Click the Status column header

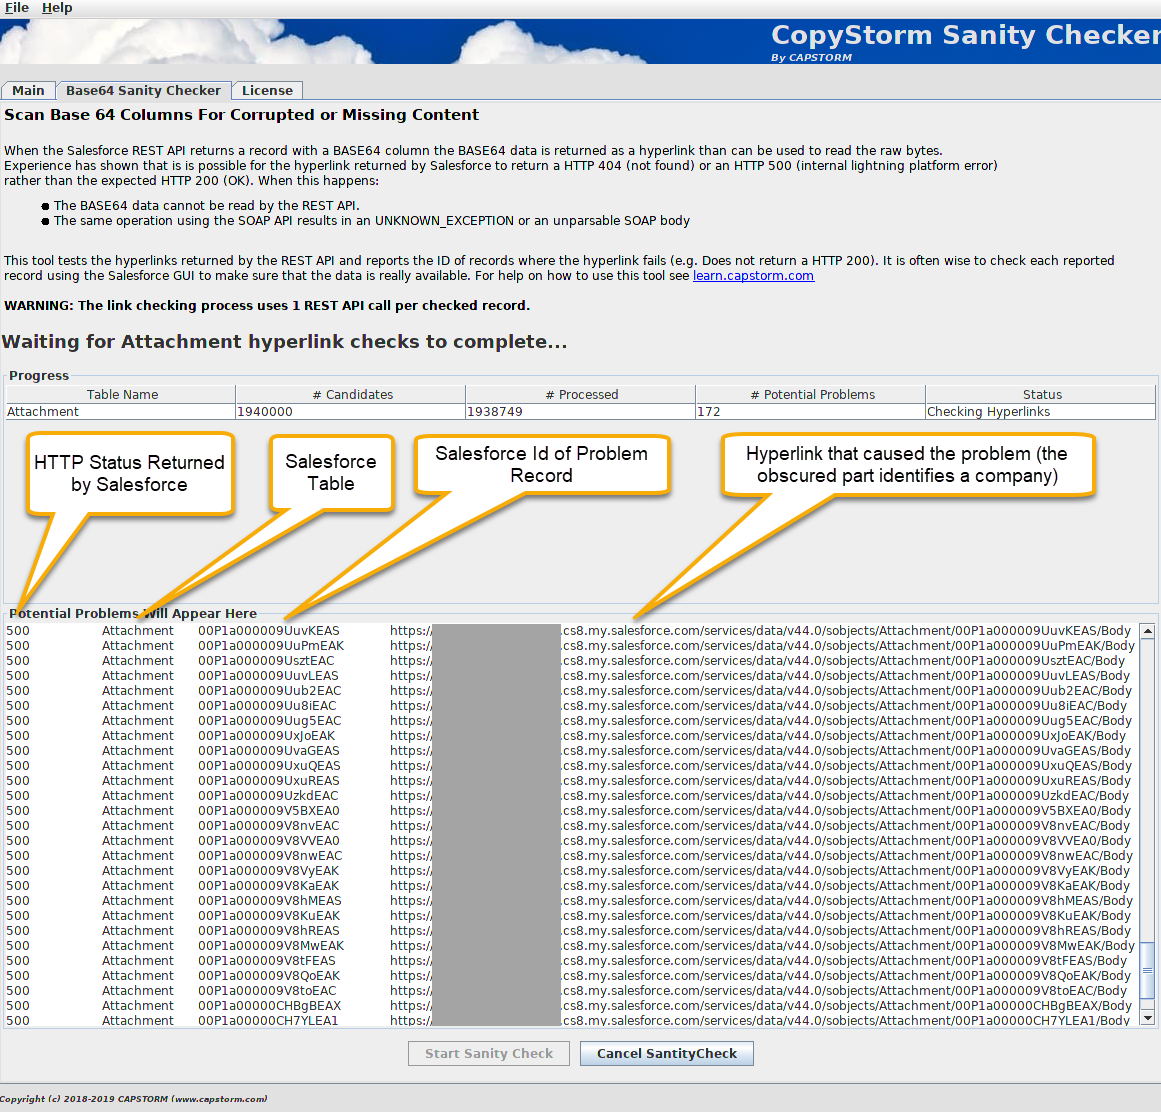1041,395
